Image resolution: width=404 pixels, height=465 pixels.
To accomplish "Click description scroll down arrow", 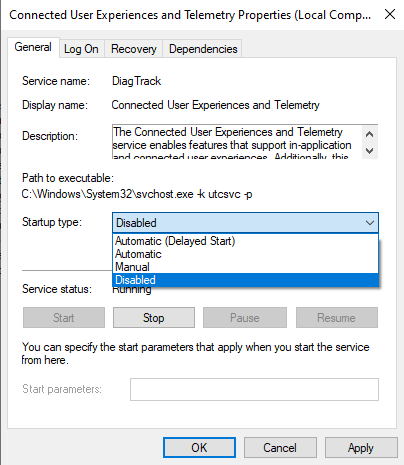I will click(369, 151).
